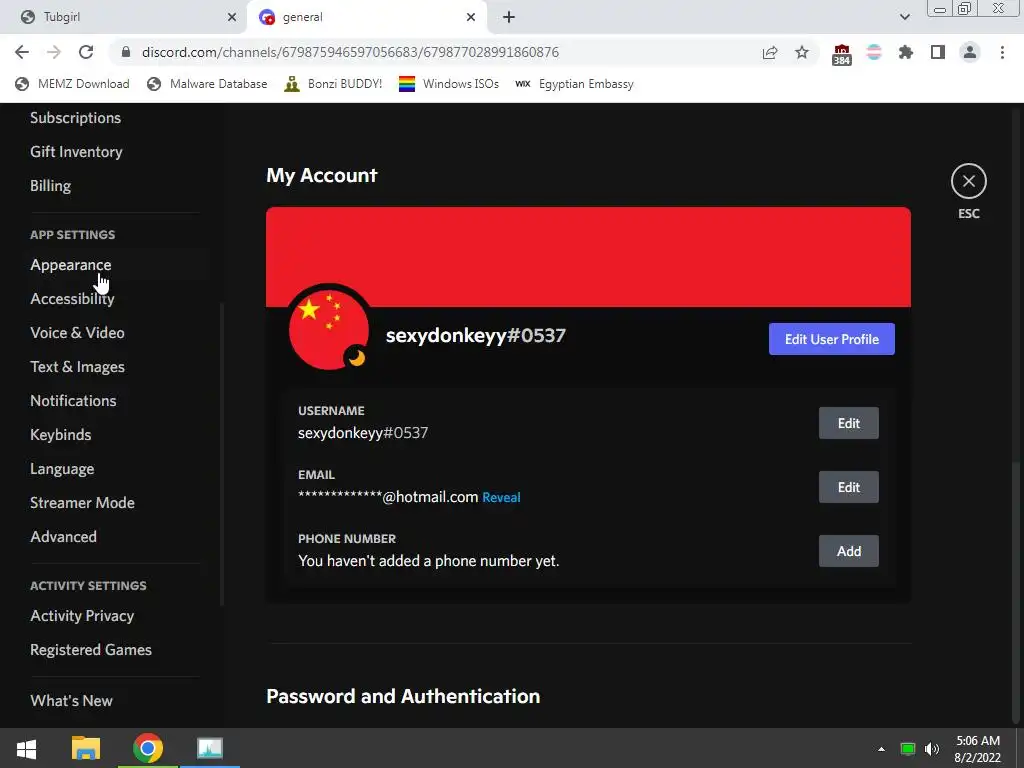Open the File Explorer taskbar icon
This screenshot has width=1024, height=768.
86,748
